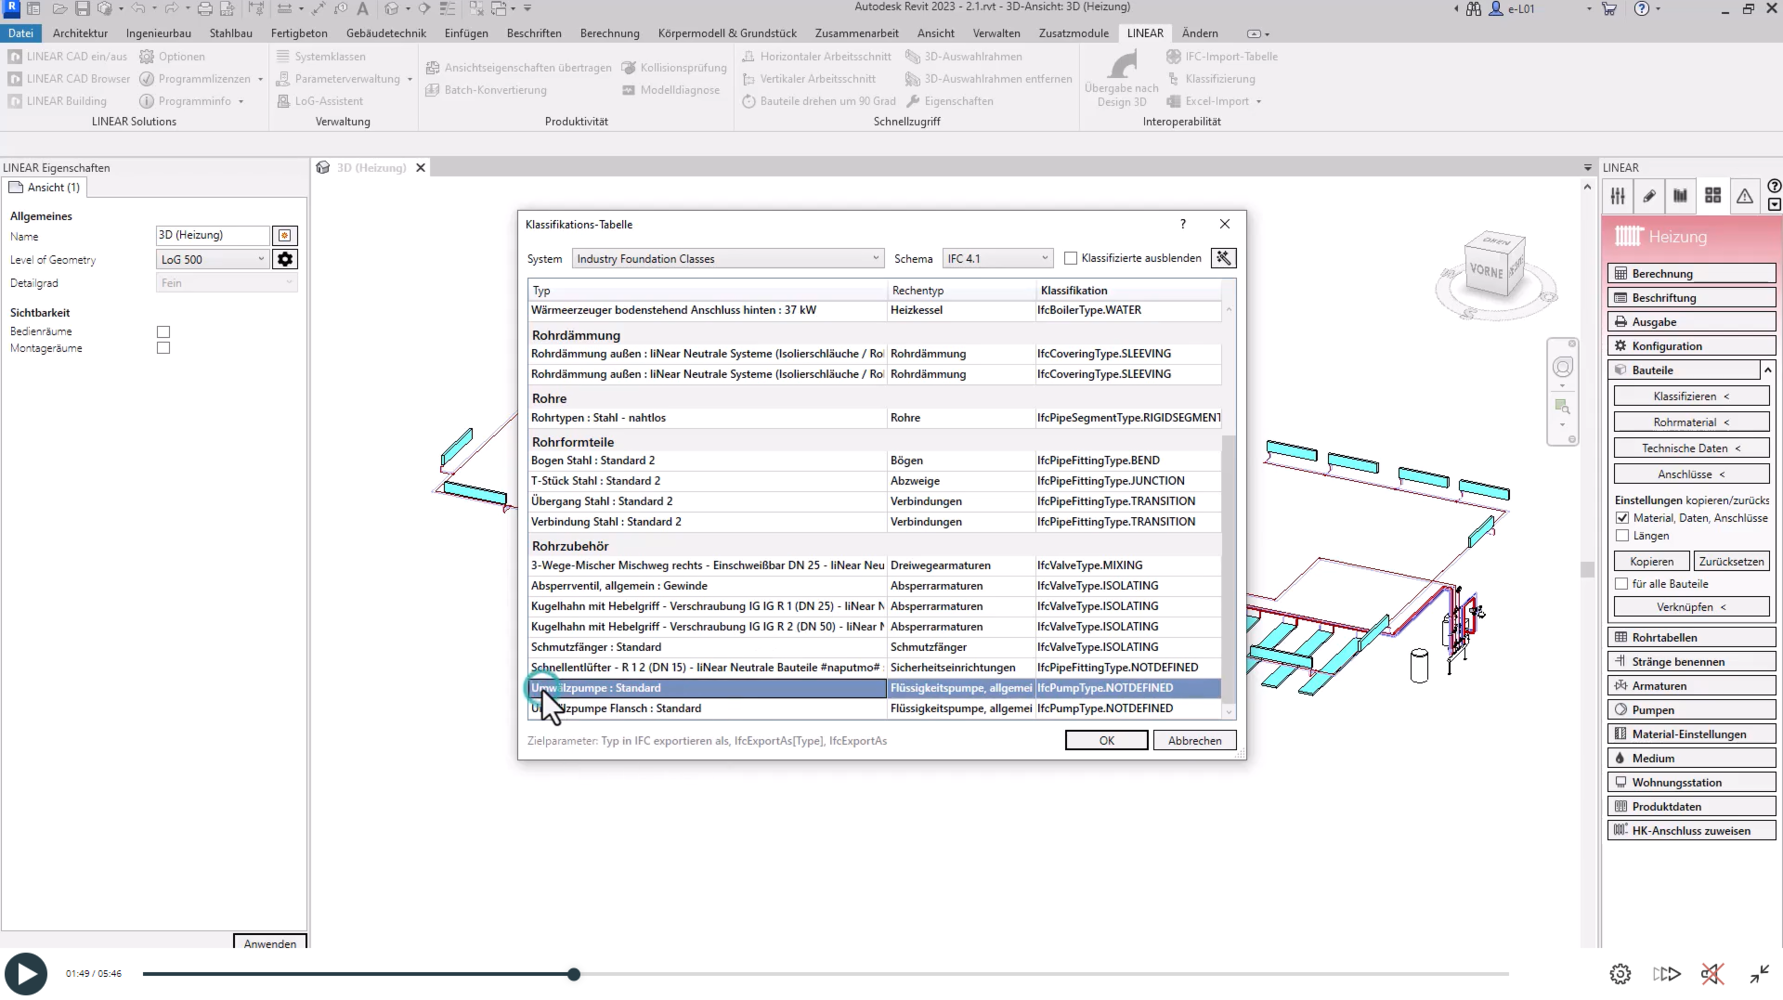1783x1000 pixels.
Task: Click the video settings gear icon
Action: click(x=1620, y=973)
